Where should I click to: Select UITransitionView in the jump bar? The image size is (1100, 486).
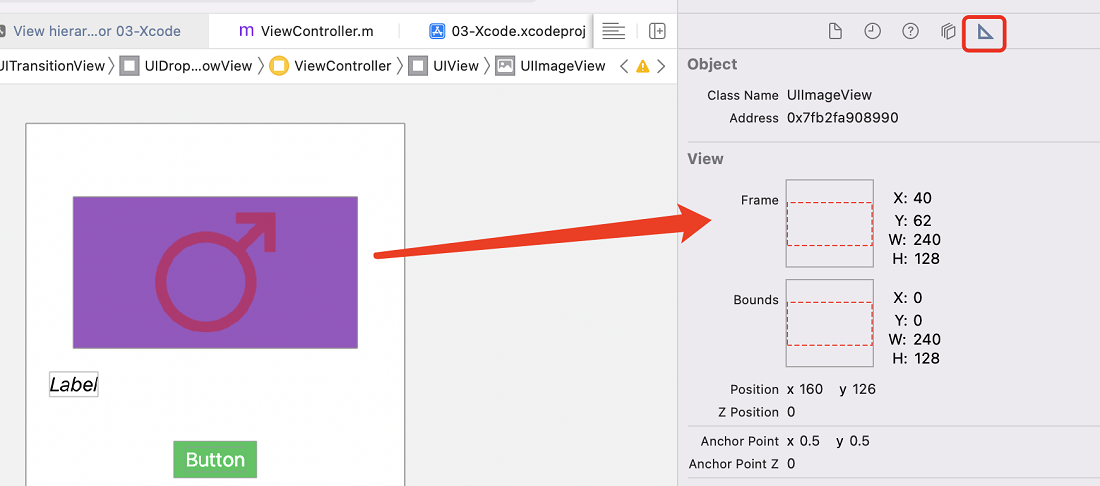[52, 66]
